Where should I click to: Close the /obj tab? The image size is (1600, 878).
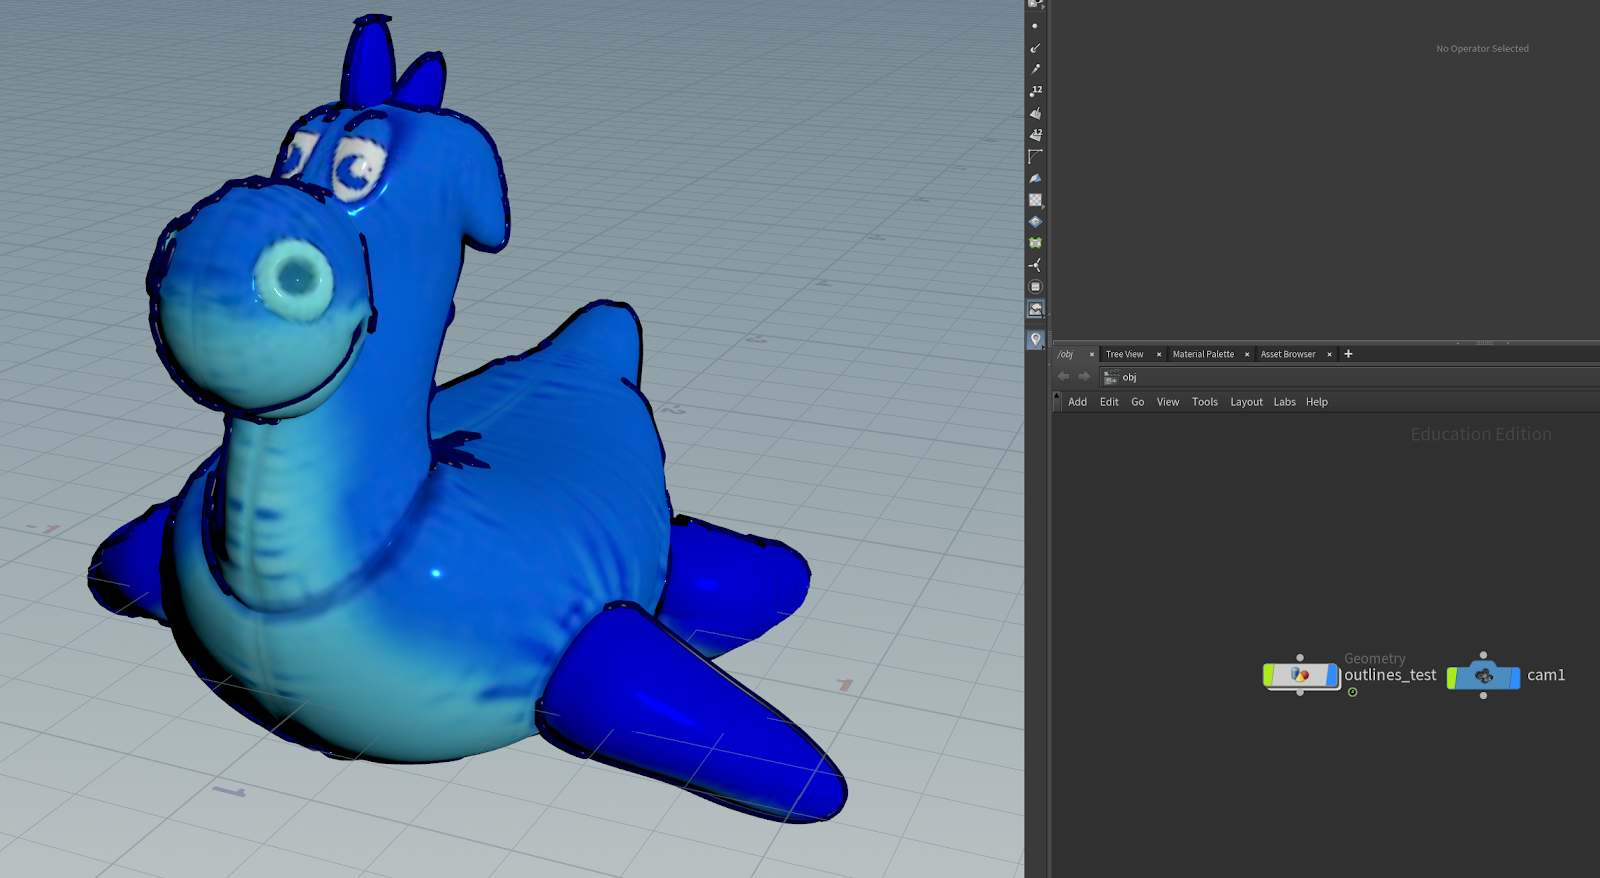pyautogui.click(x=1092, y=354)
